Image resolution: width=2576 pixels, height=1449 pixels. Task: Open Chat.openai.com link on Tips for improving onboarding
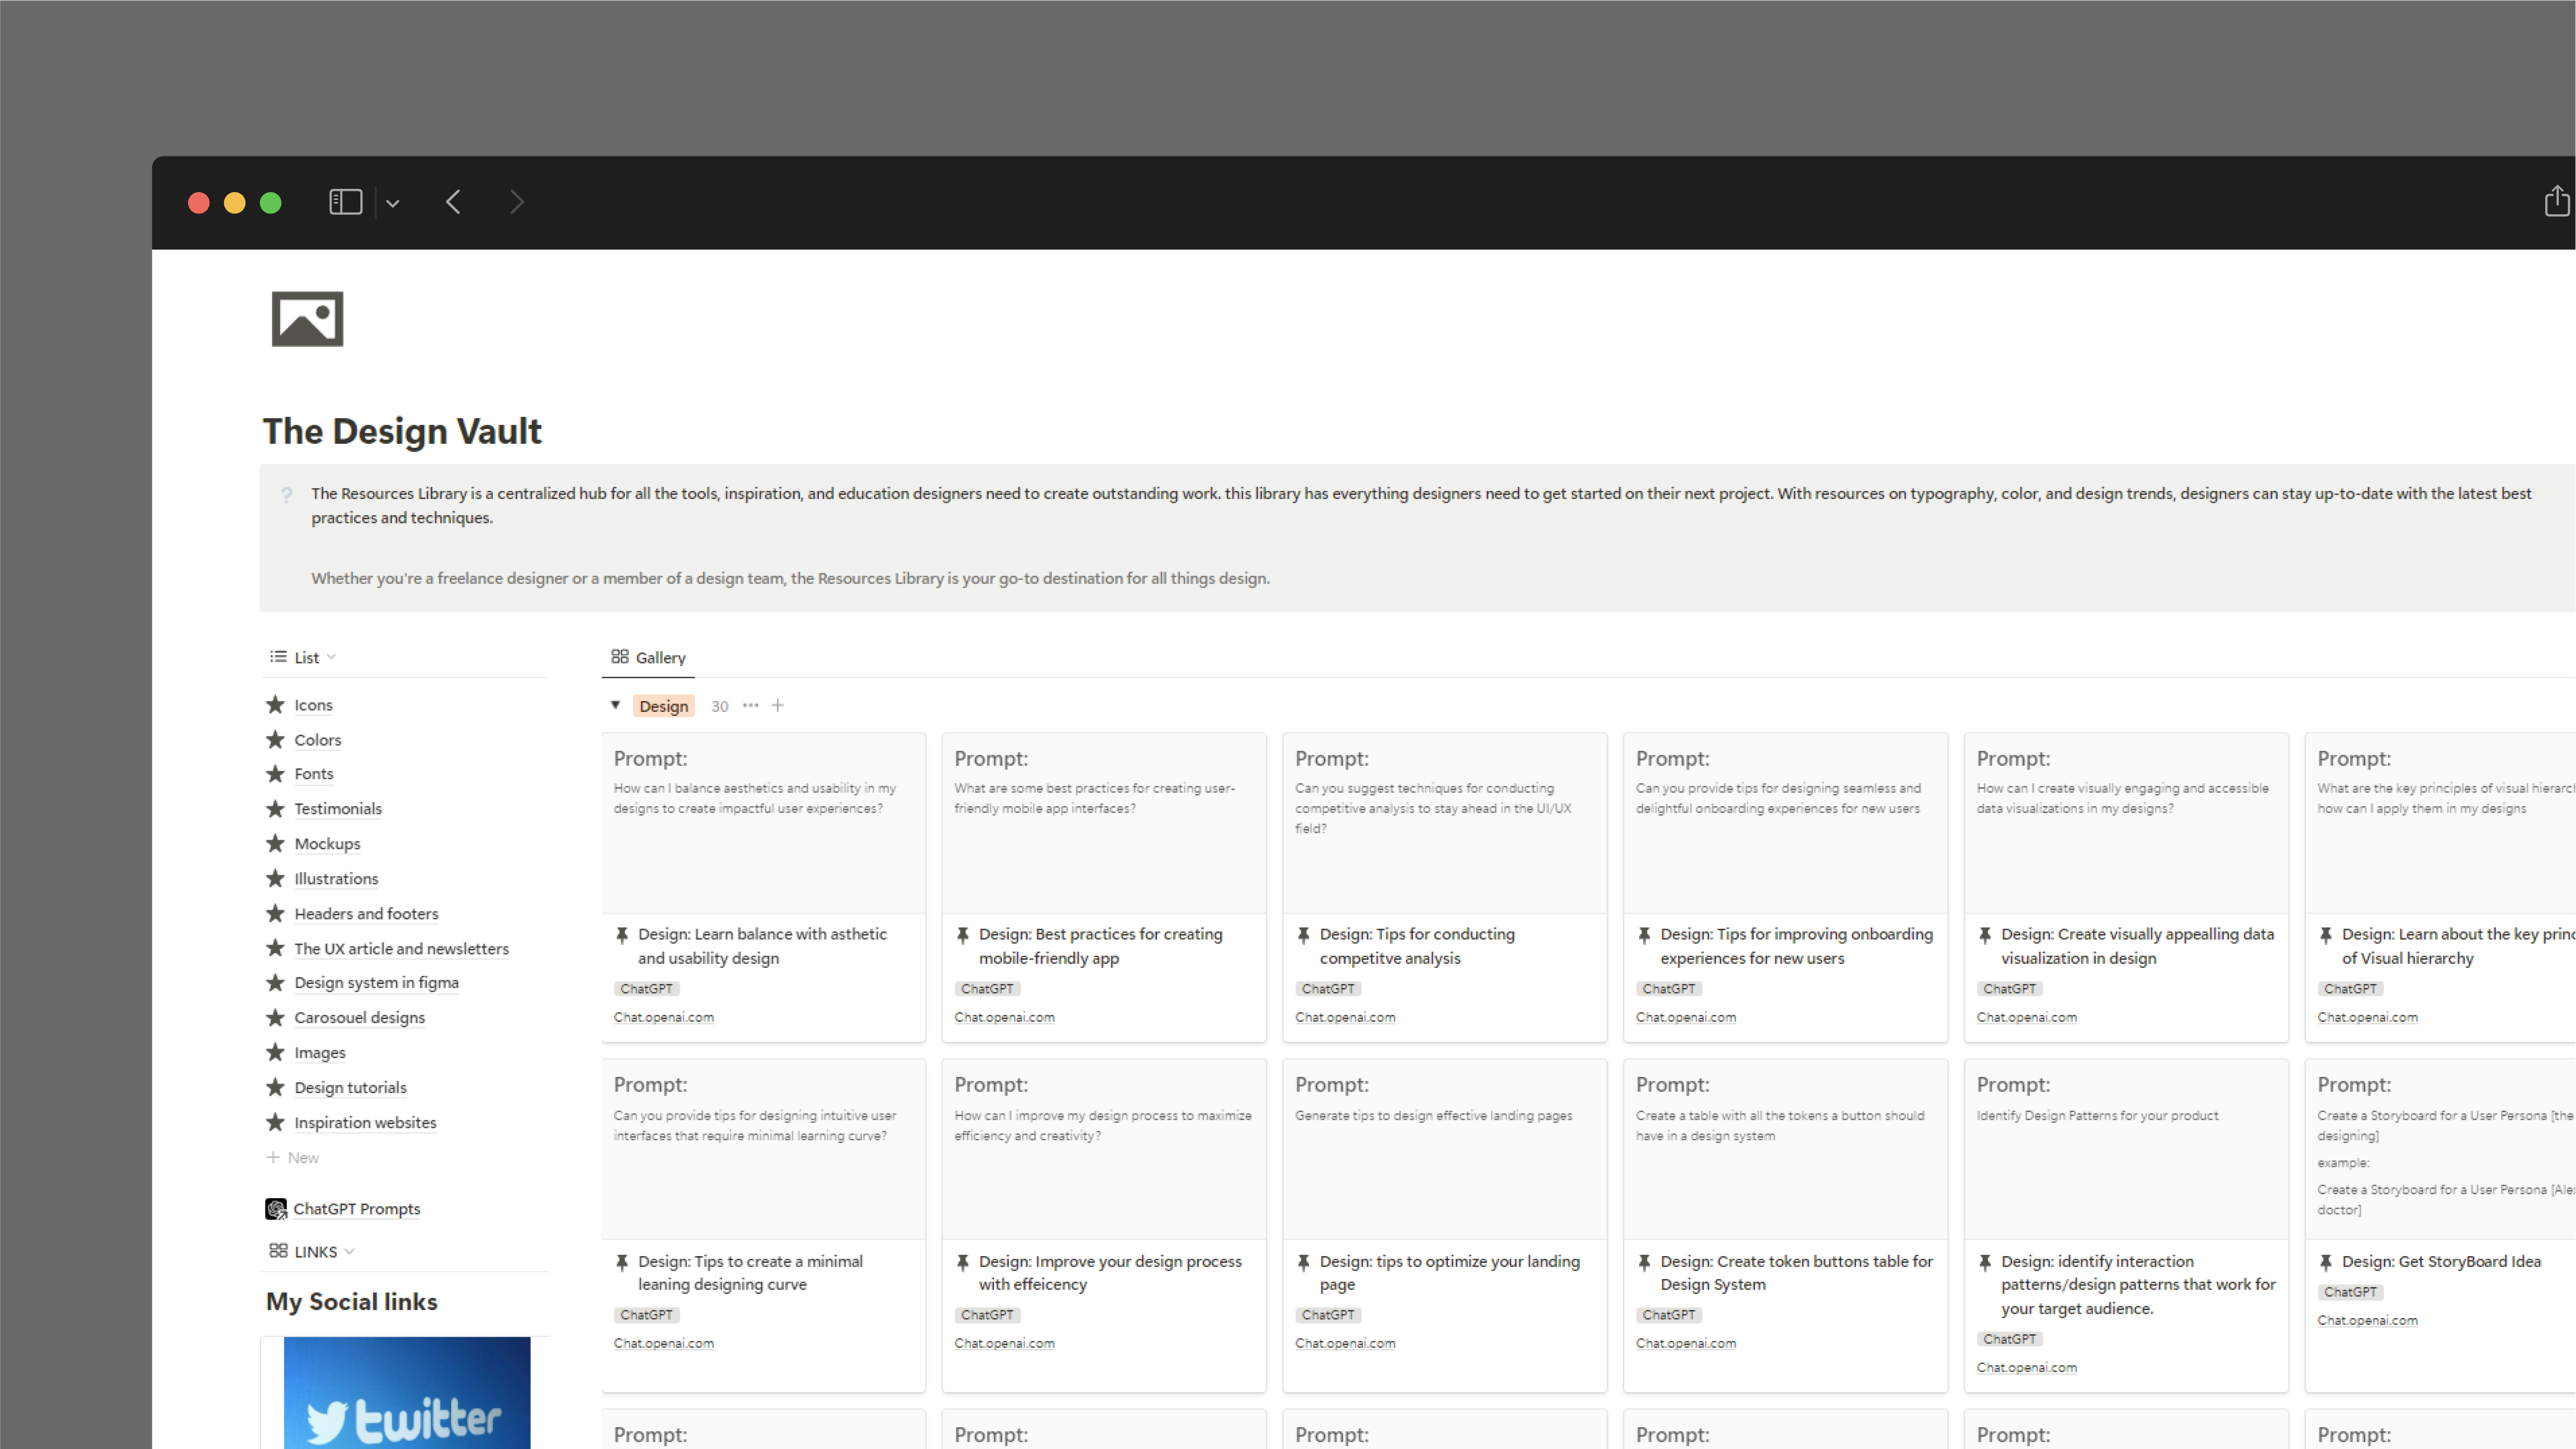[x=1685, y=1018]
